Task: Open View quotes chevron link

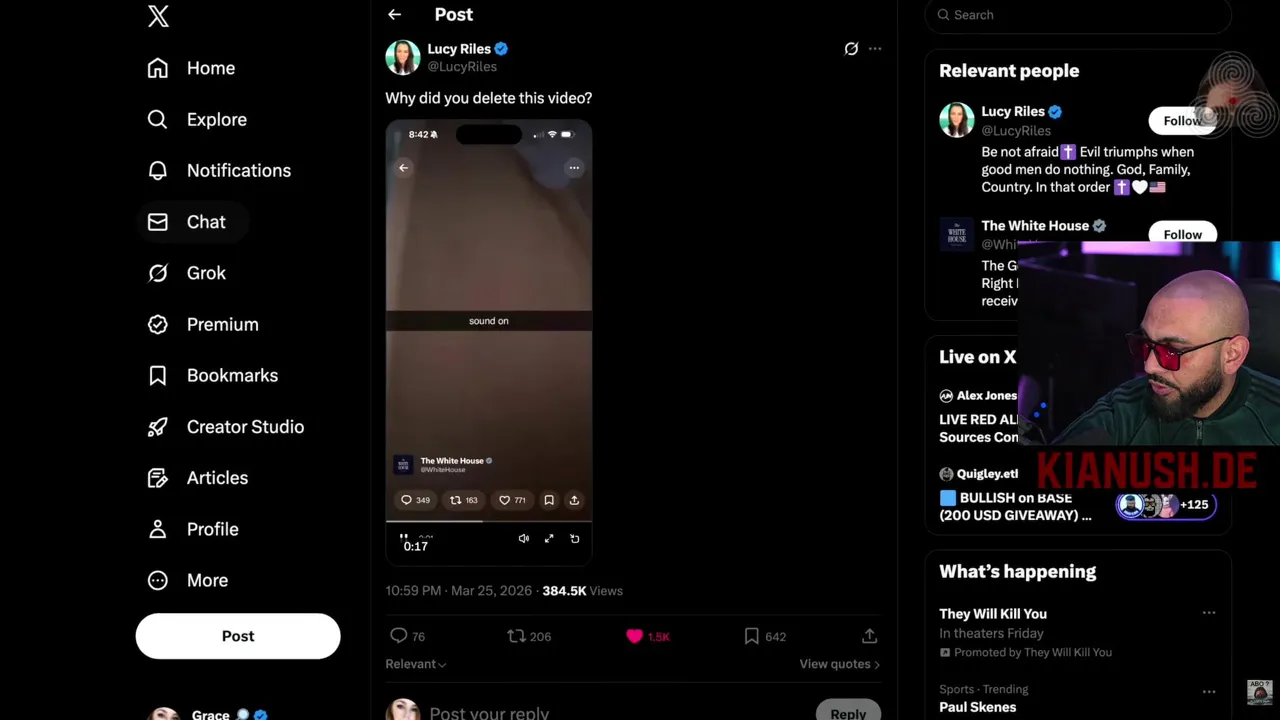Action: tap(840, 664)
